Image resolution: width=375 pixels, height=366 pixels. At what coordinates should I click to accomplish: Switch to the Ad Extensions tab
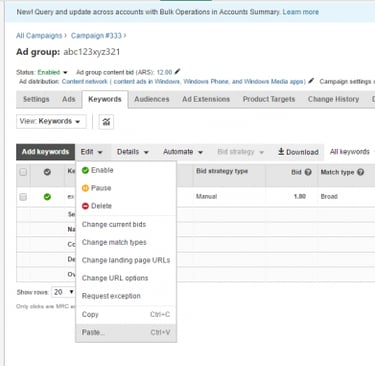click(x=206, y=99)
